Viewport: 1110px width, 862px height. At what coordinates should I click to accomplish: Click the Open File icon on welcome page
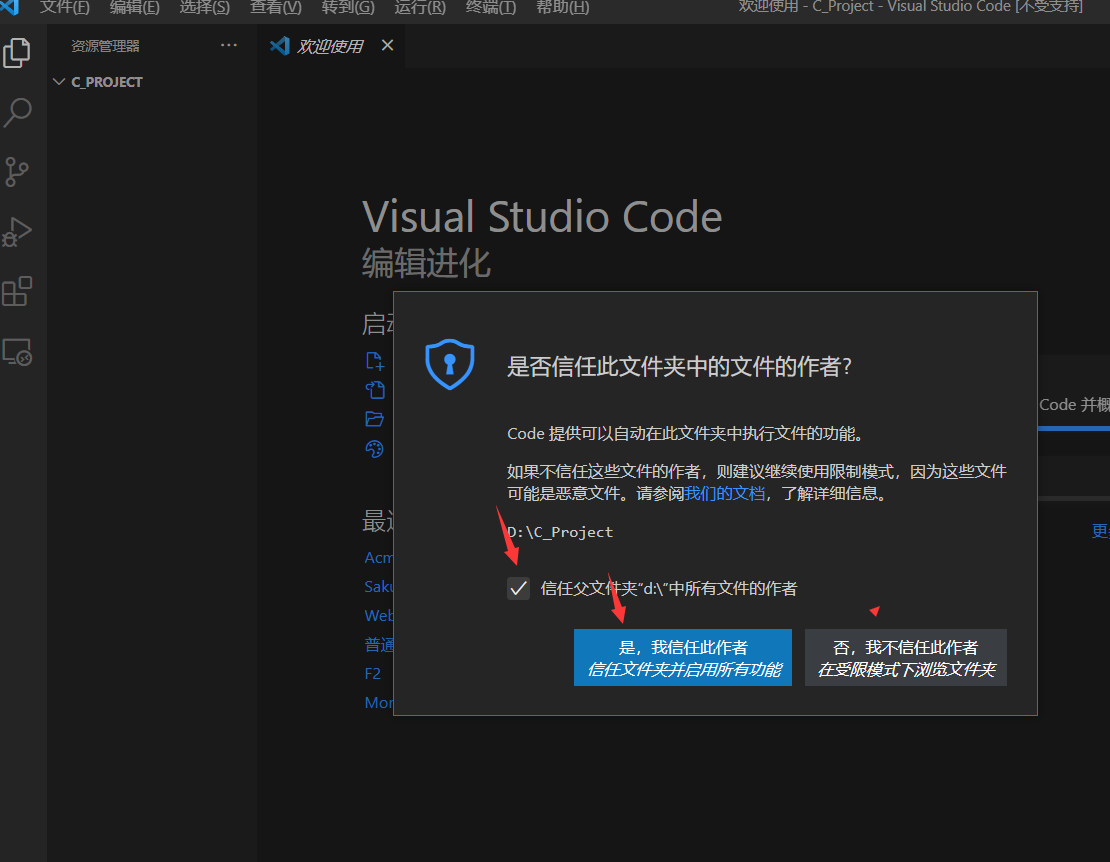[x=374, y=390]
